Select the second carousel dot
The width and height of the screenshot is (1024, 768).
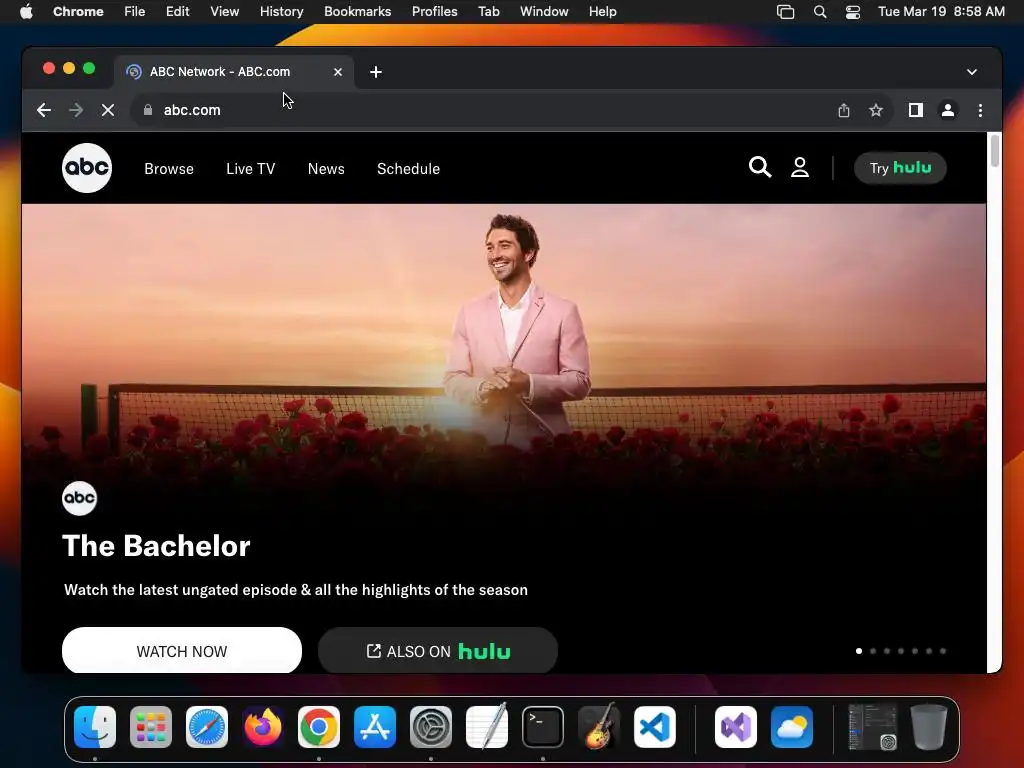[873, 650]
